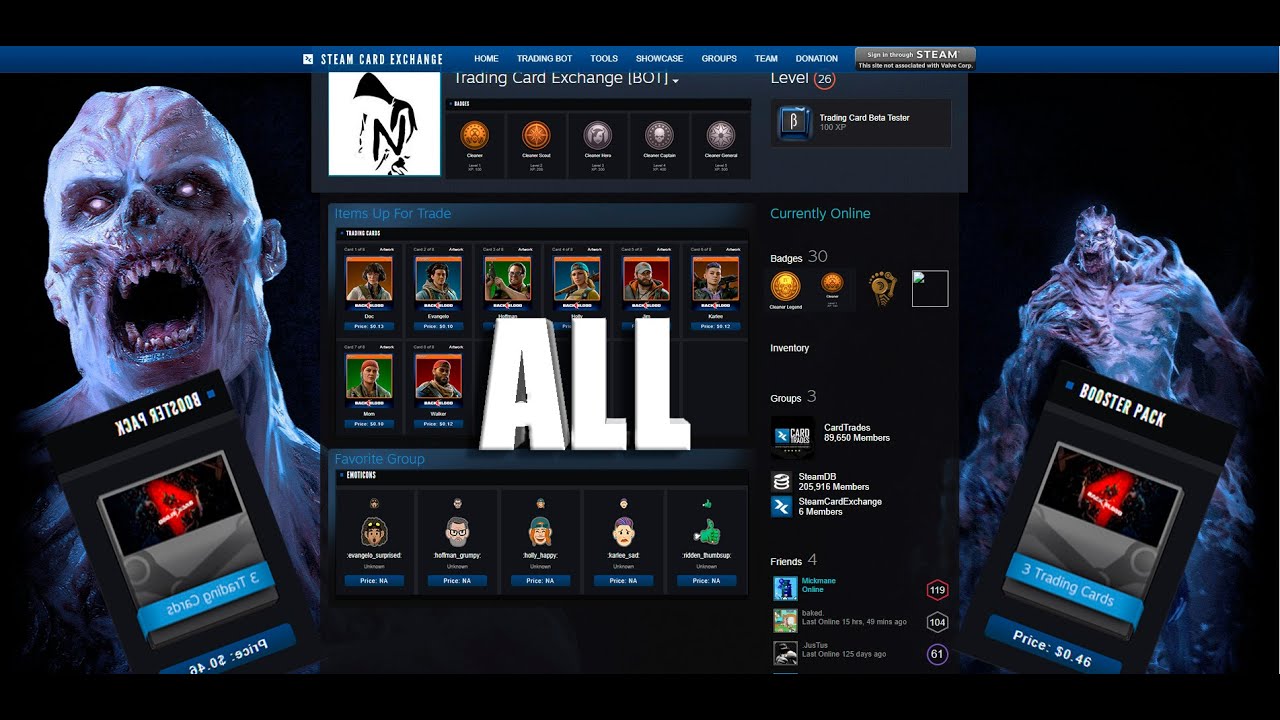The width and height of the screenshot is (1280, 720).
Task: Click the holly_happy emoticon
Action: (540, 530)
